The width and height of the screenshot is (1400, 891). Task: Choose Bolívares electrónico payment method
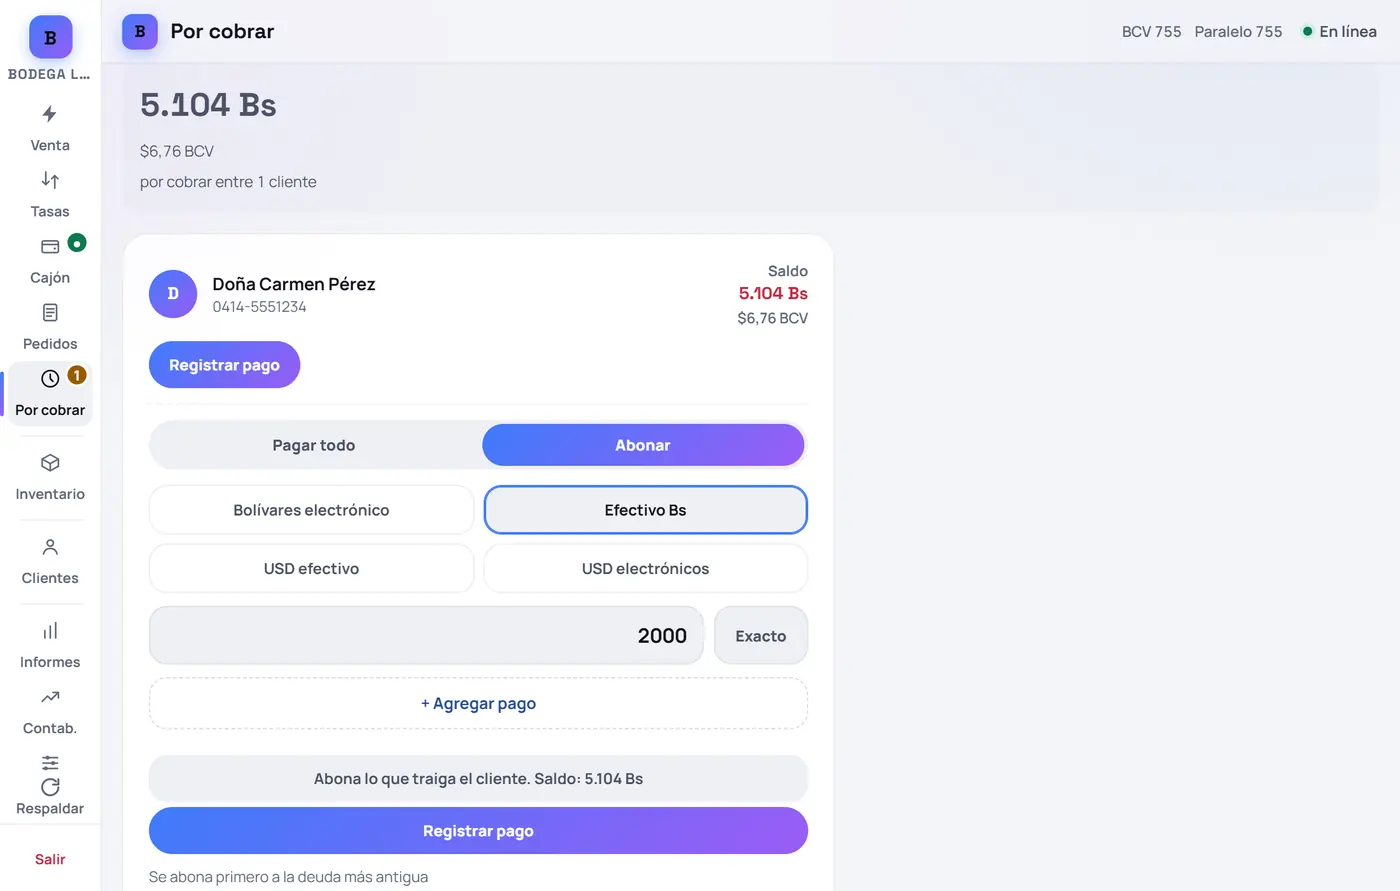pyautogui.click(x=311, y=510)
